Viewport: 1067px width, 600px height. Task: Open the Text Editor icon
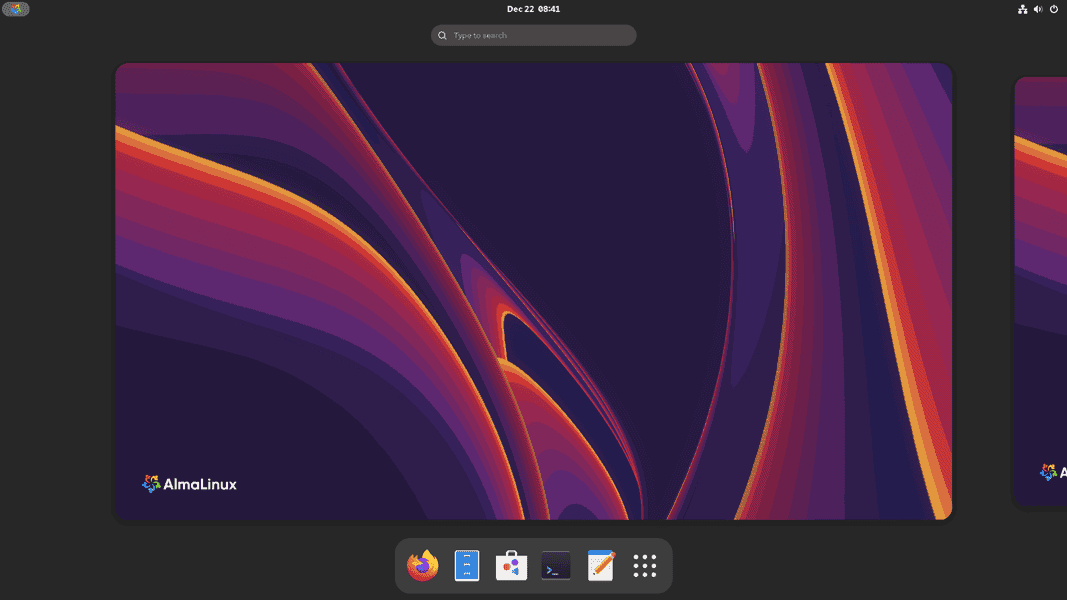click(600, 565)
